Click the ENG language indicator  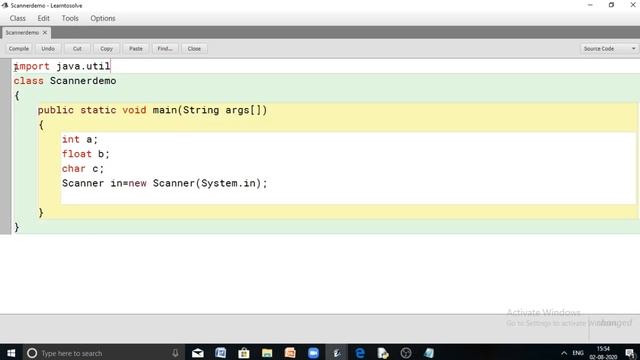(x=578, y=353)
